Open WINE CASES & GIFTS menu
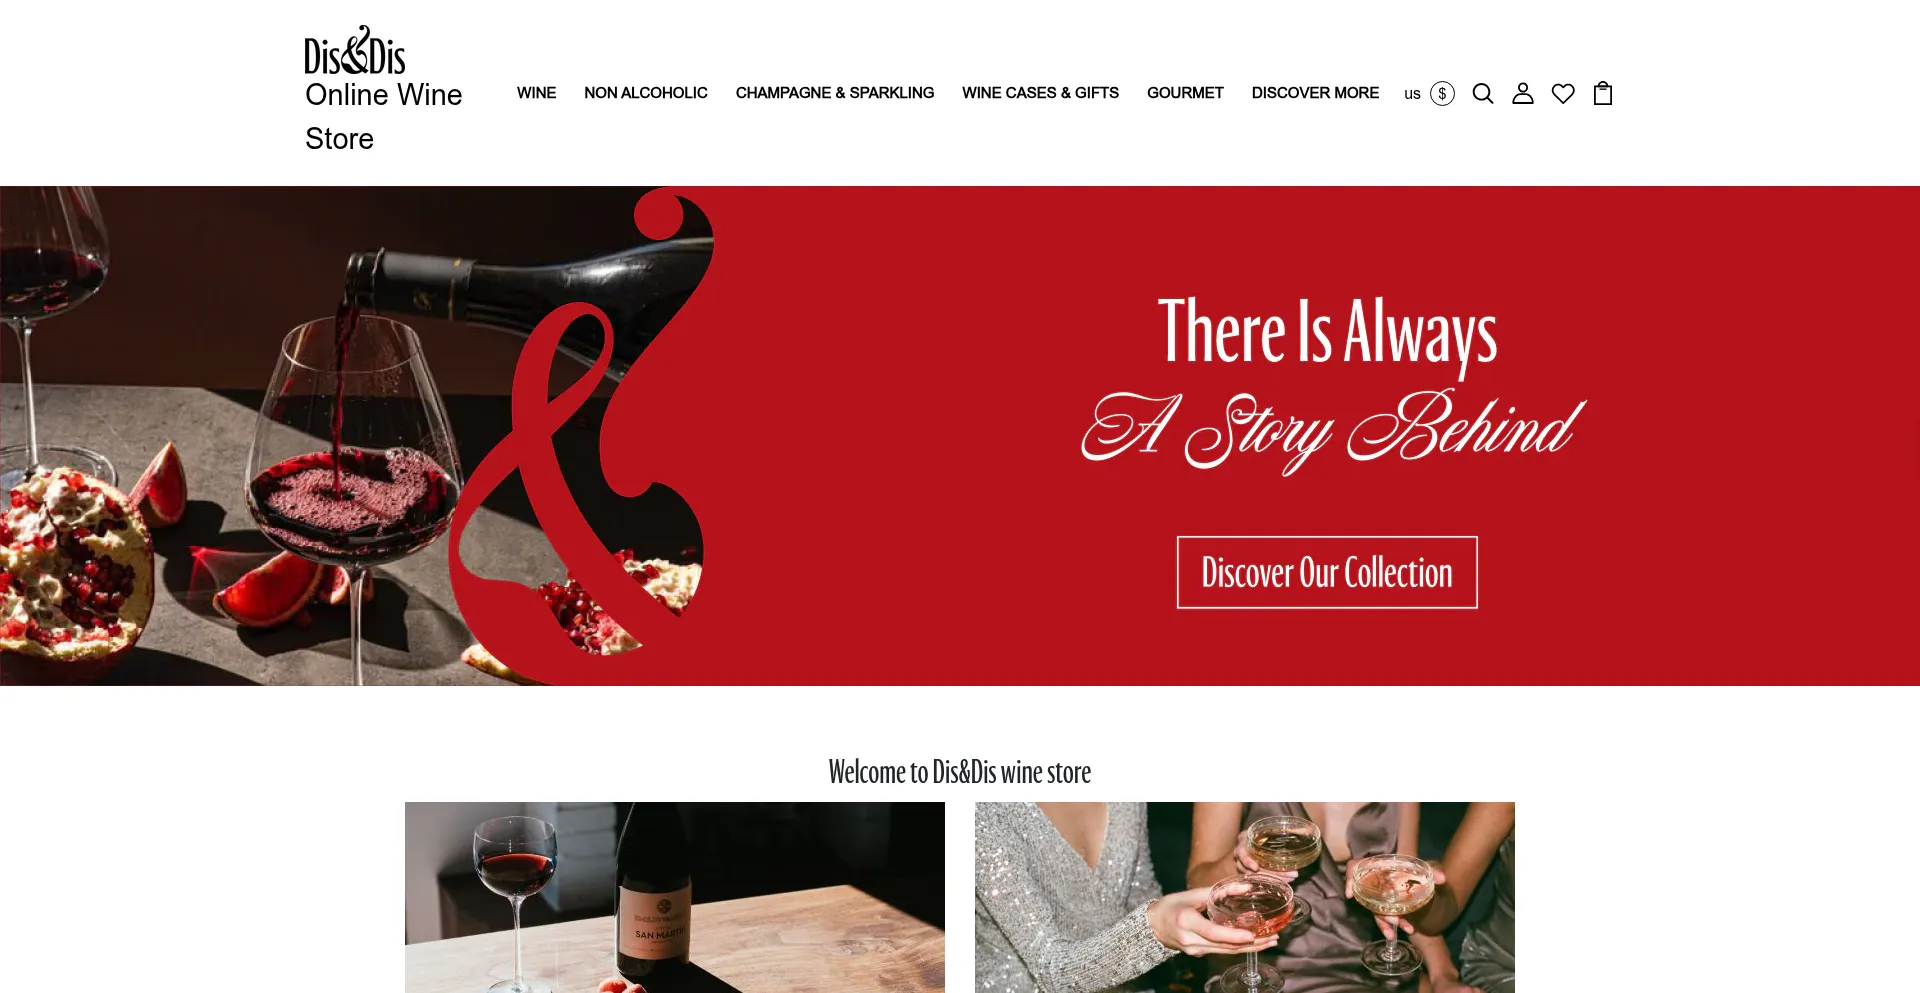This screenshot has width=1920, height=993. 1040,93
